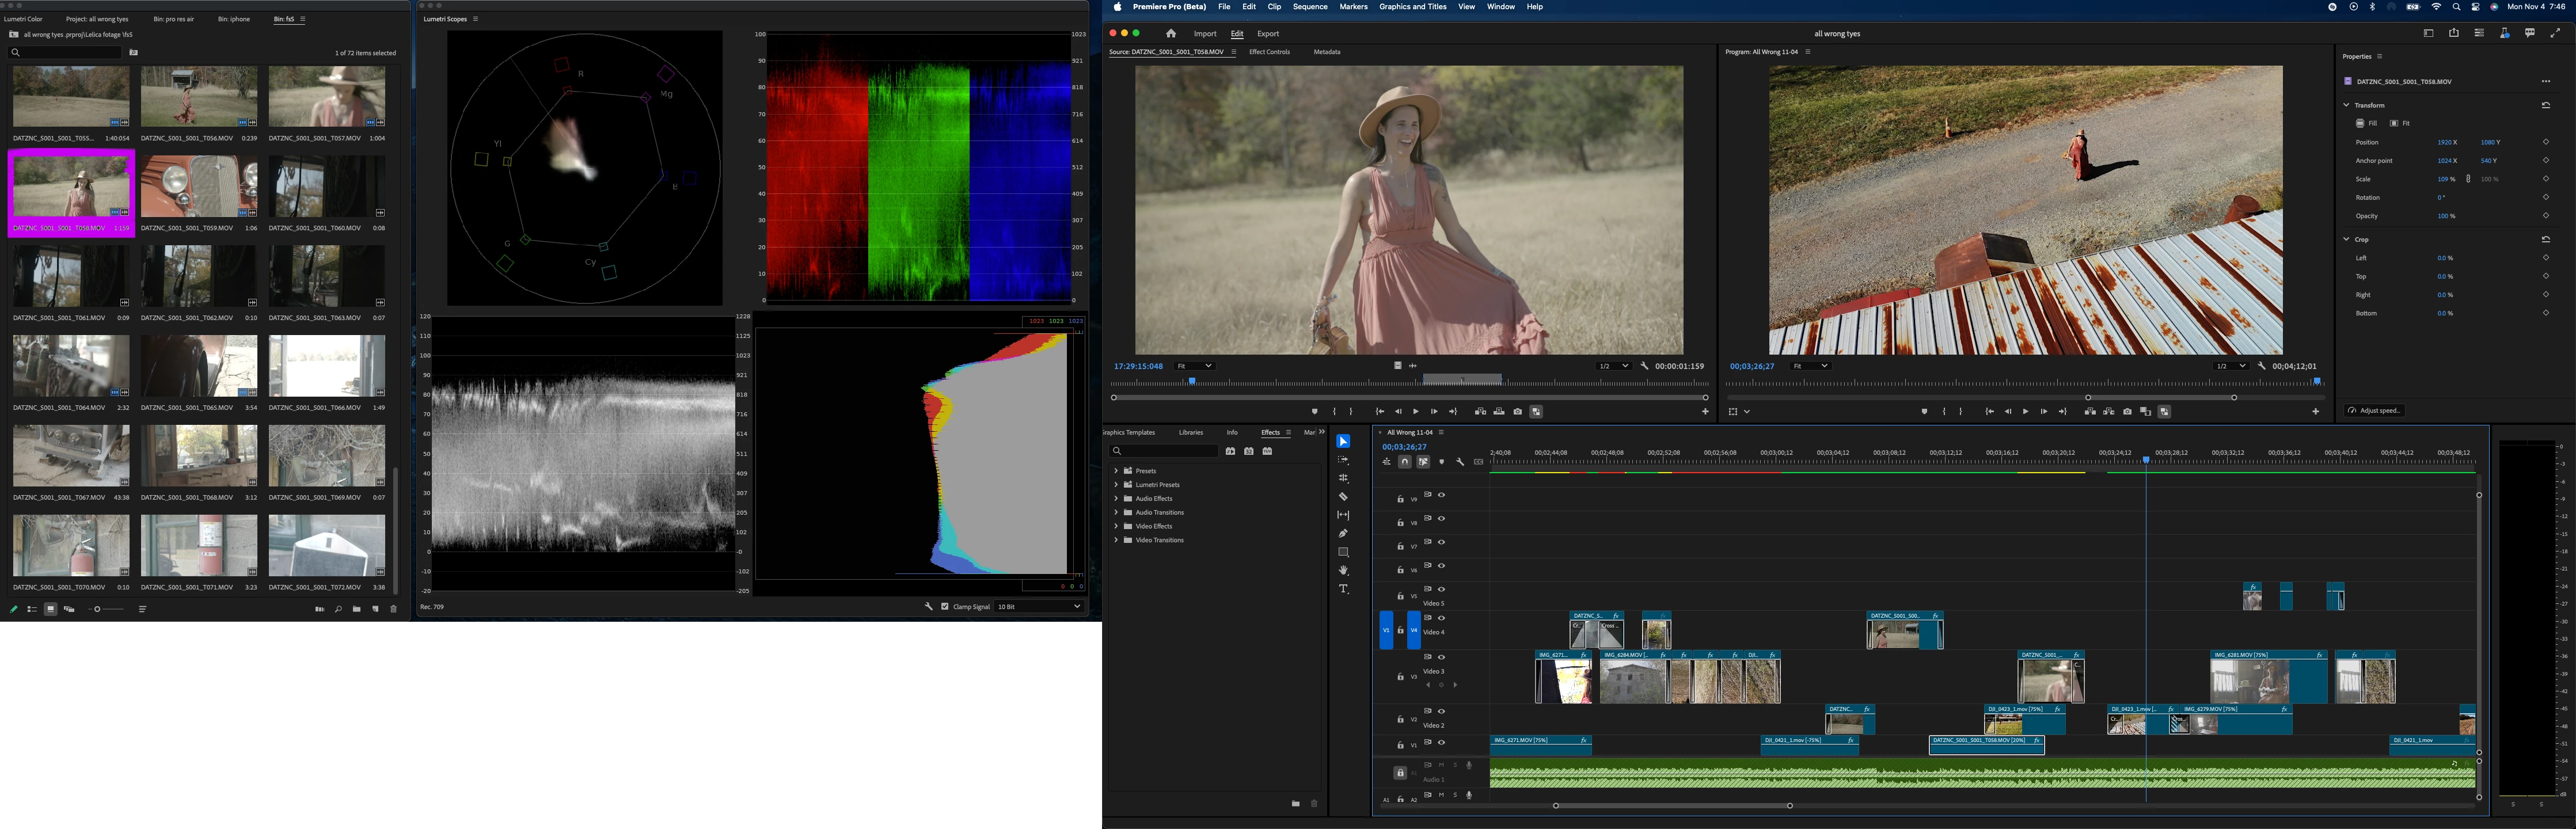Select the DATZNC_S001_S001_T059.MOV thumbnail
The width and height of the screenshot is (2576, 829).
coord(198,187)
